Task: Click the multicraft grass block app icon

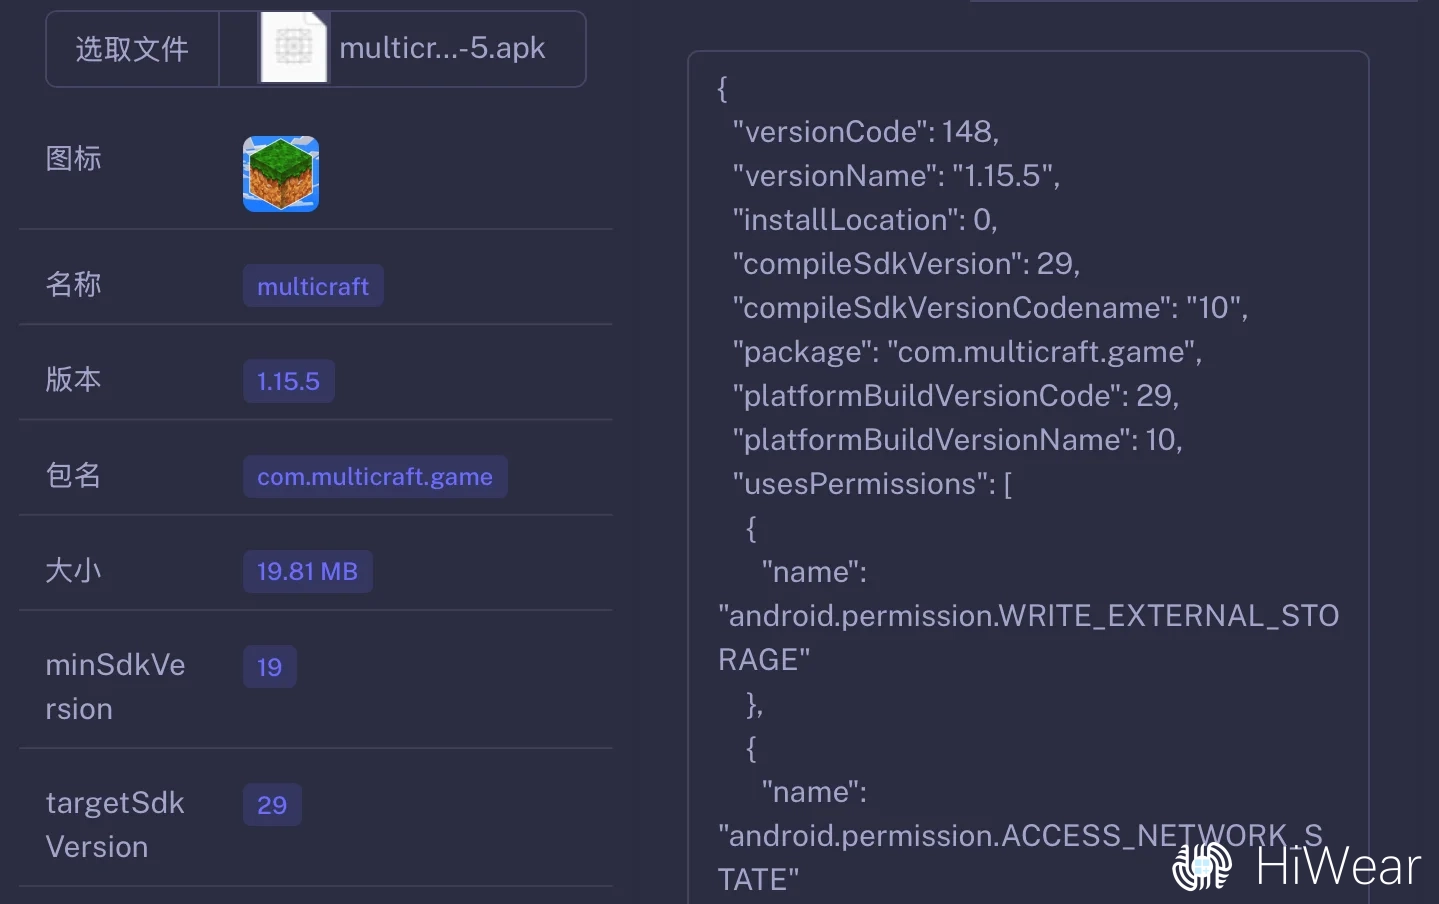Action: point(281,174)
